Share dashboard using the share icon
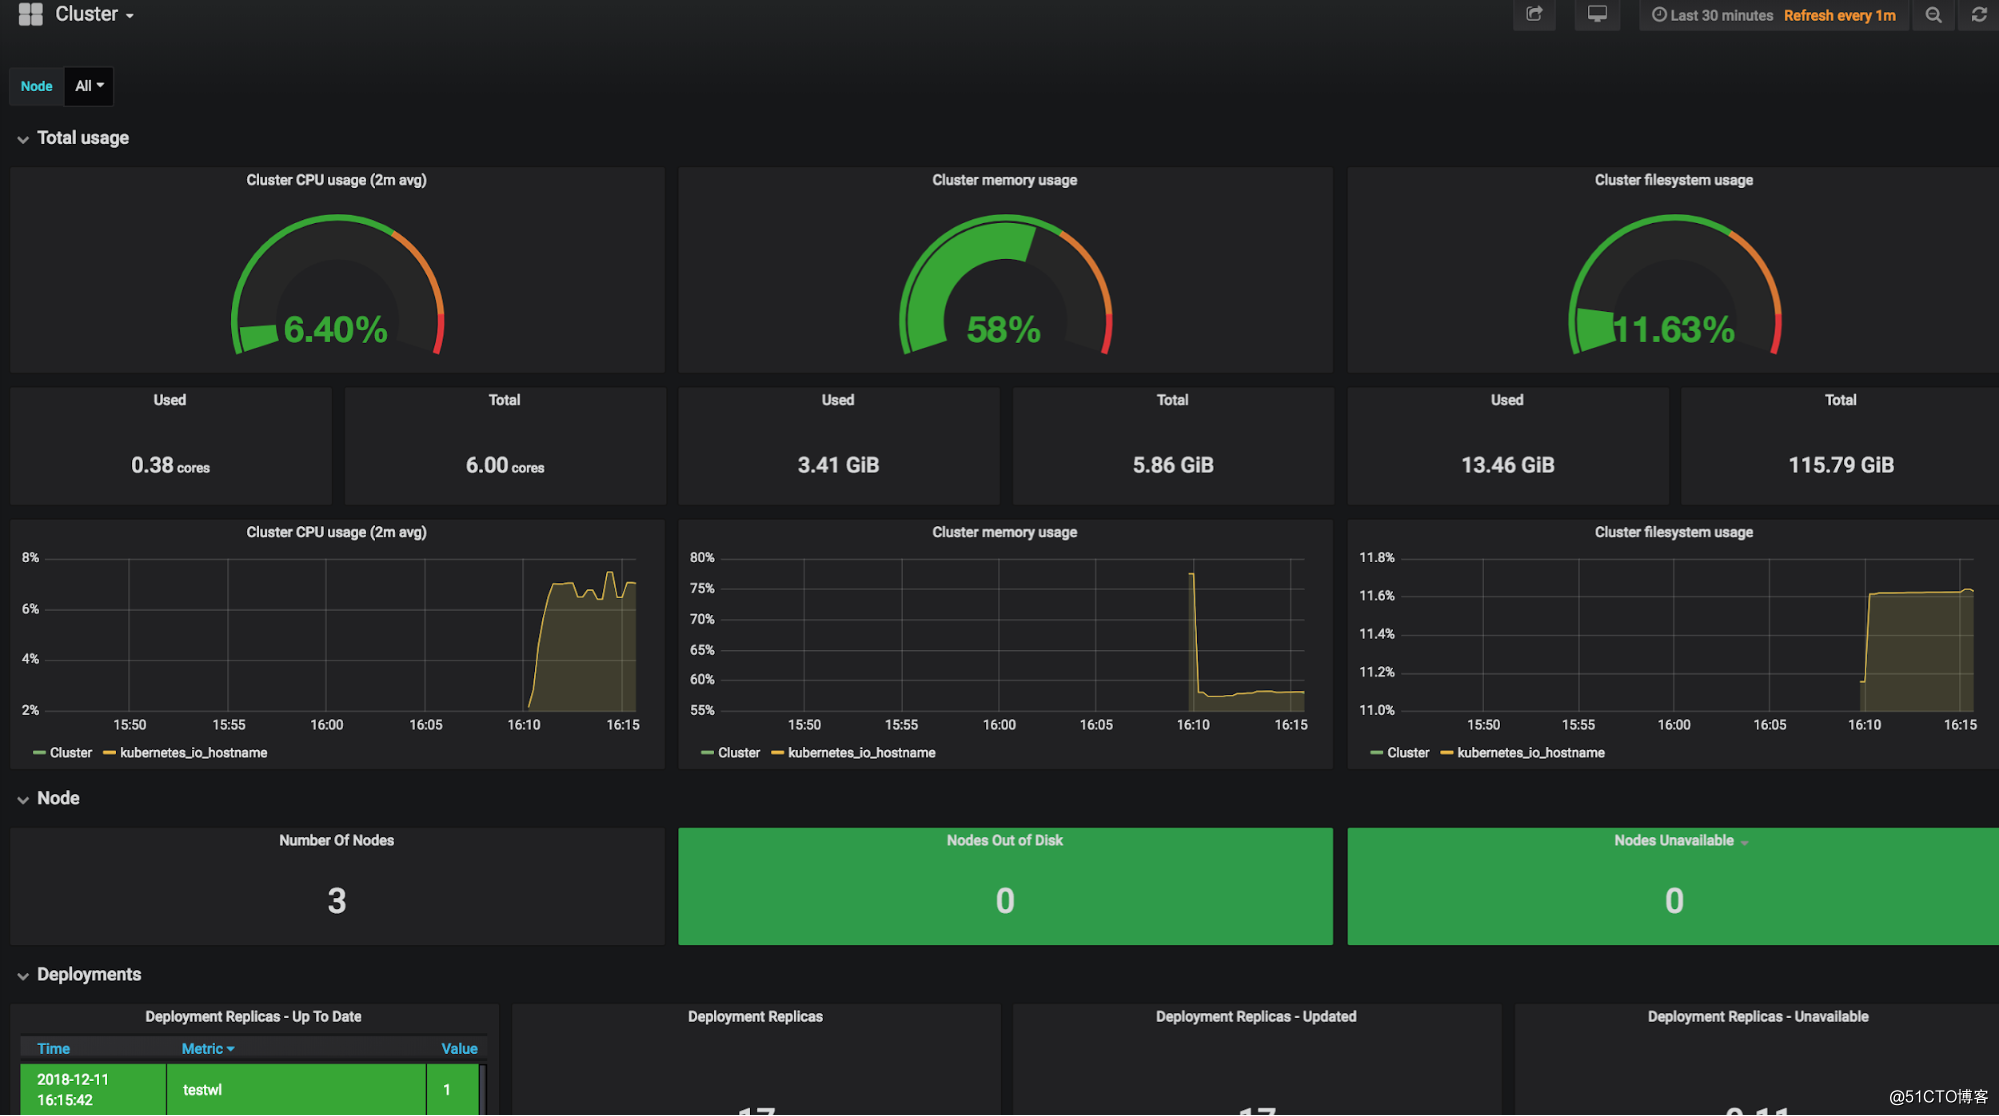The image size is (1999, 1116). pyautogui.click(x=1534, y=14)
